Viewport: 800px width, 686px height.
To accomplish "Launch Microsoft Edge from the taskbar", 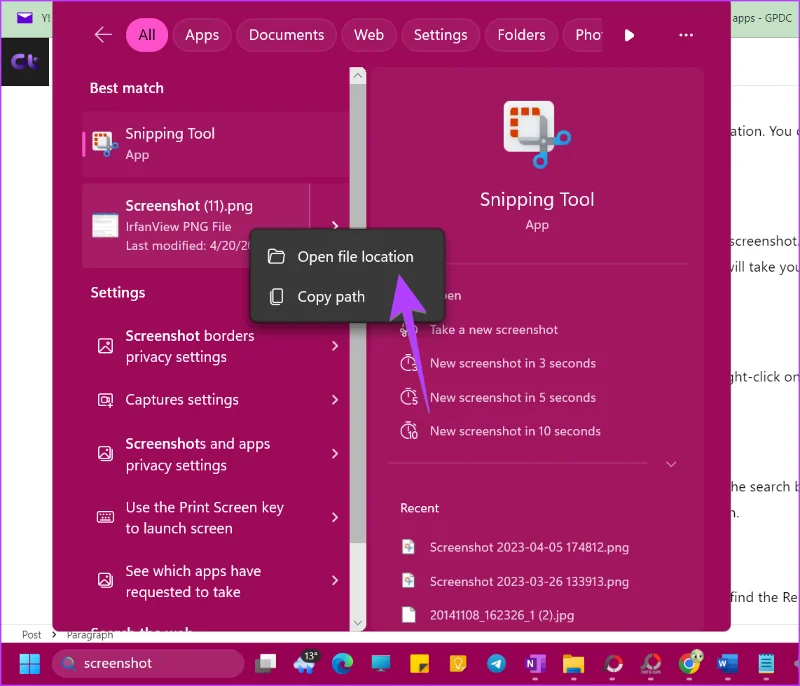I will [x=342, y=664].
